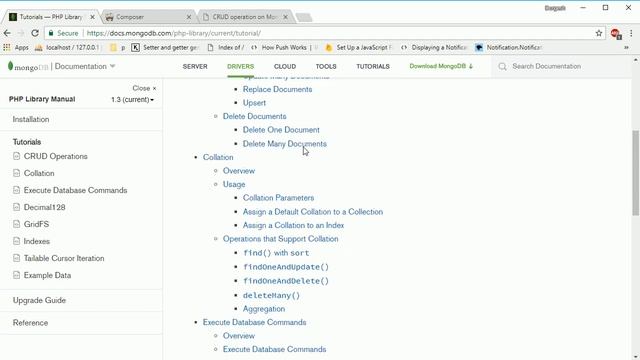Open the Index of / bookmark

[x=226, y=47]
